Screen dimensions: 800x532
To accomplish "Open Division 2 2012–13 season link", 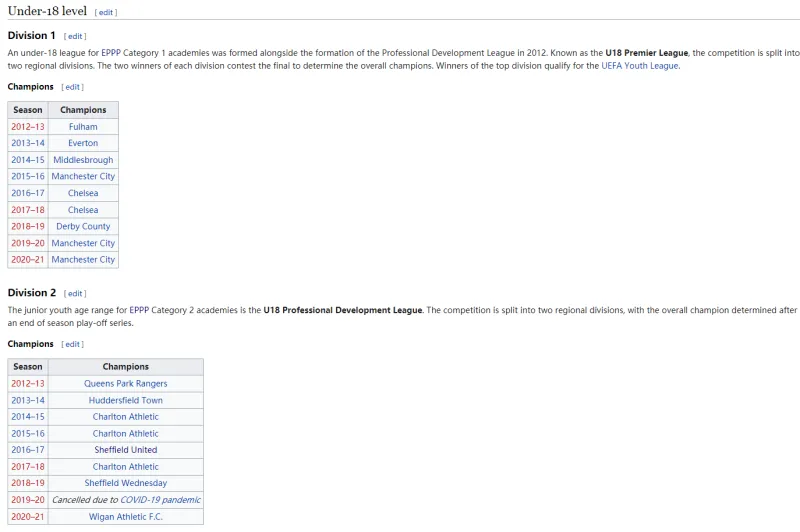I will tap(28, 384).
